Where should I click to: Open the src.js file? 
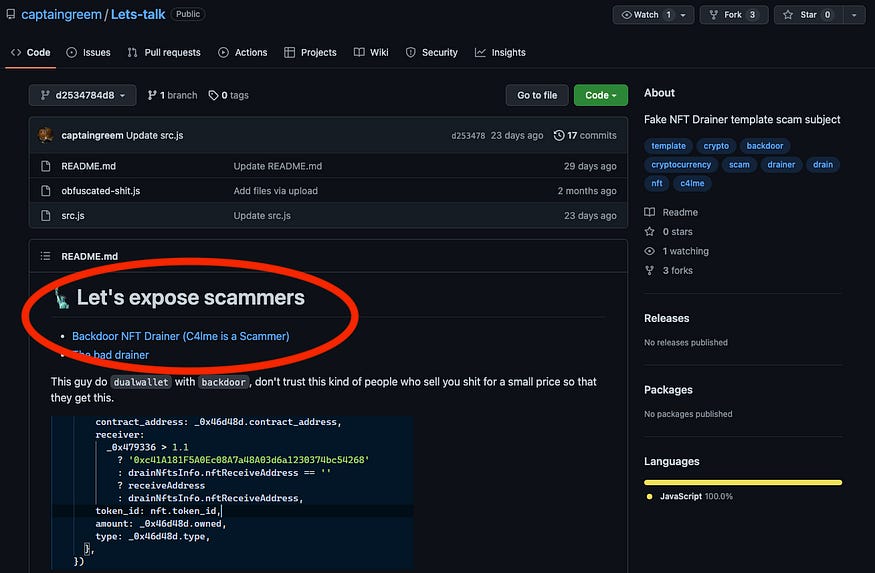coord(73,215)
